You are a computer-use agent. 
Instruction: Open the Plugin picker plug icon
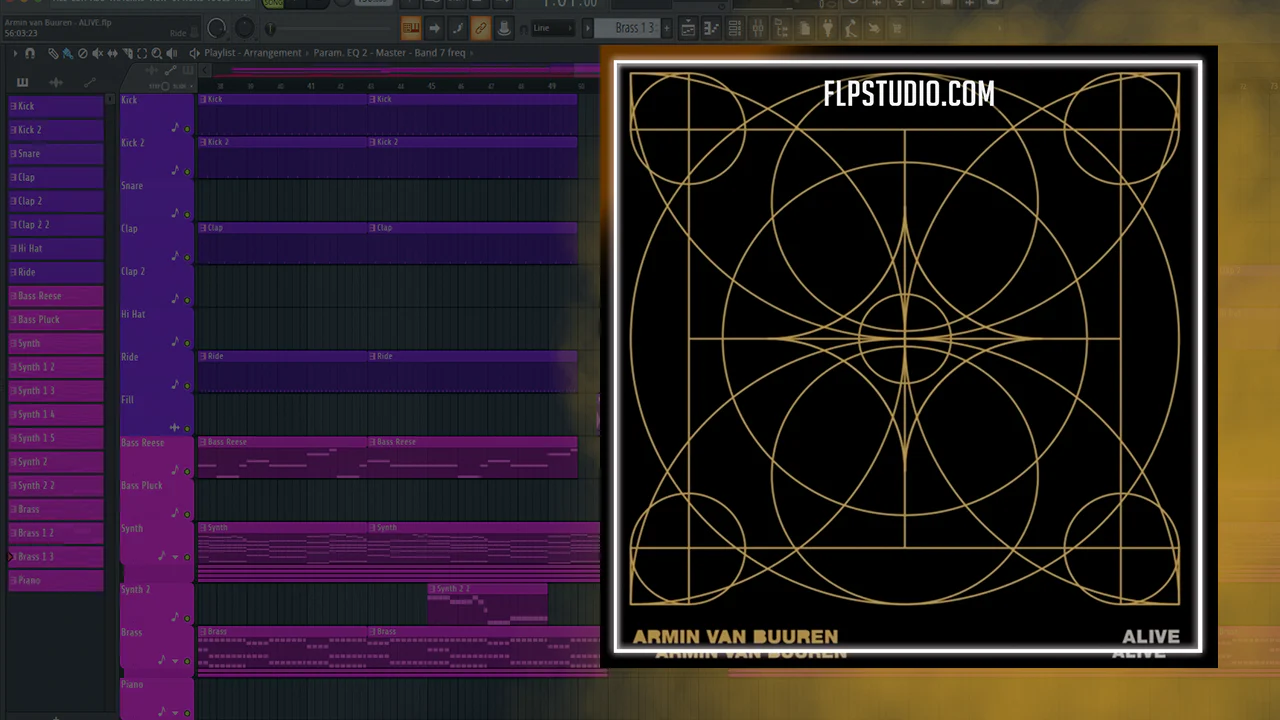(x=827, y=28)
